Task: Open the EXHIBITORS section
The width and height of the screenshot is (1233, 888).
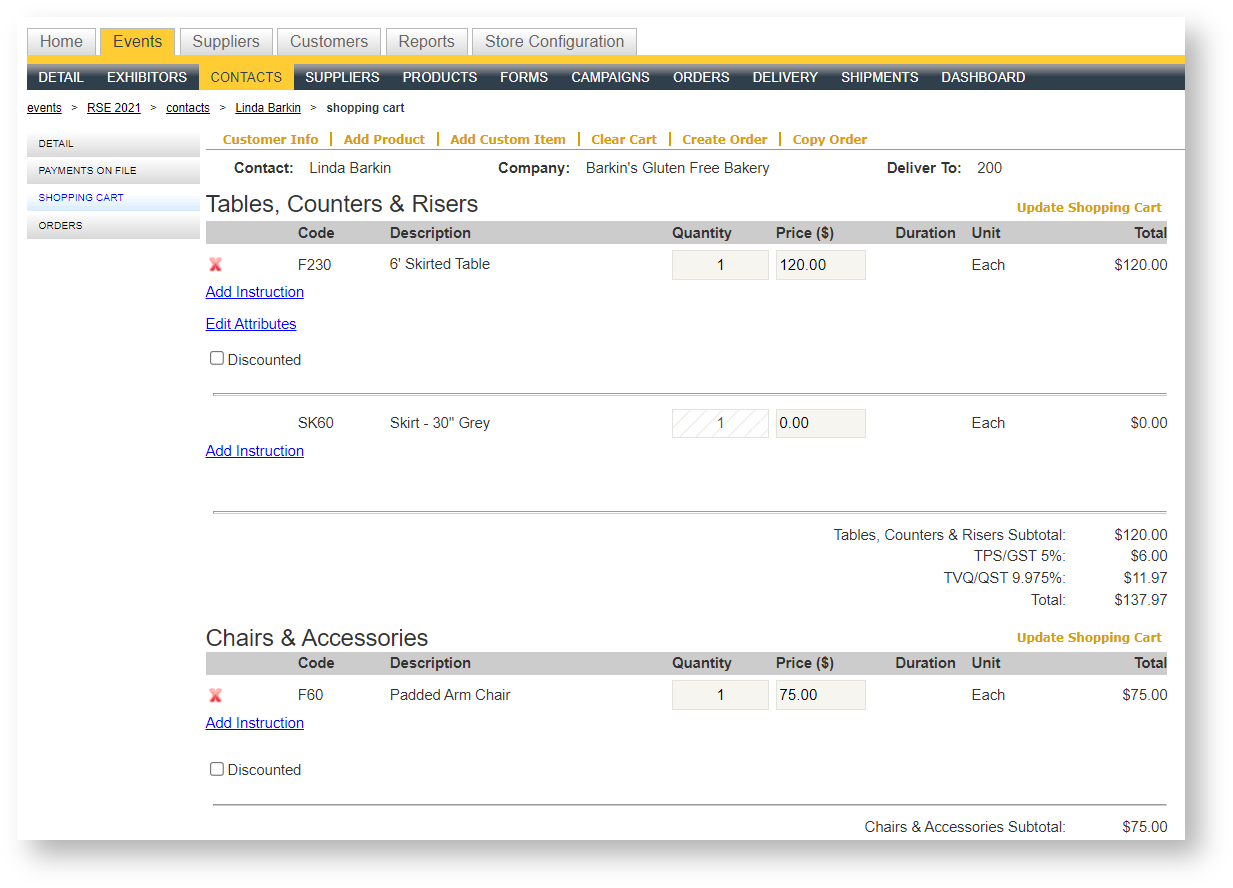Action: (x=147, y=77)
